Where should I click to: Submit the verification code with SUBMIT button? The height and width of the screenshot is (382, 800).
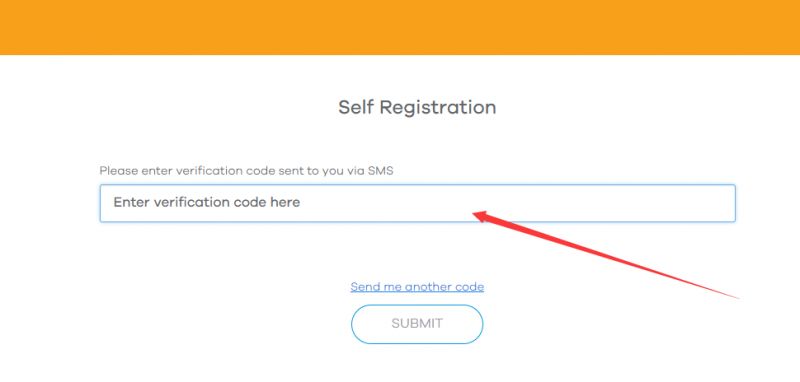[x=417, y=324]
